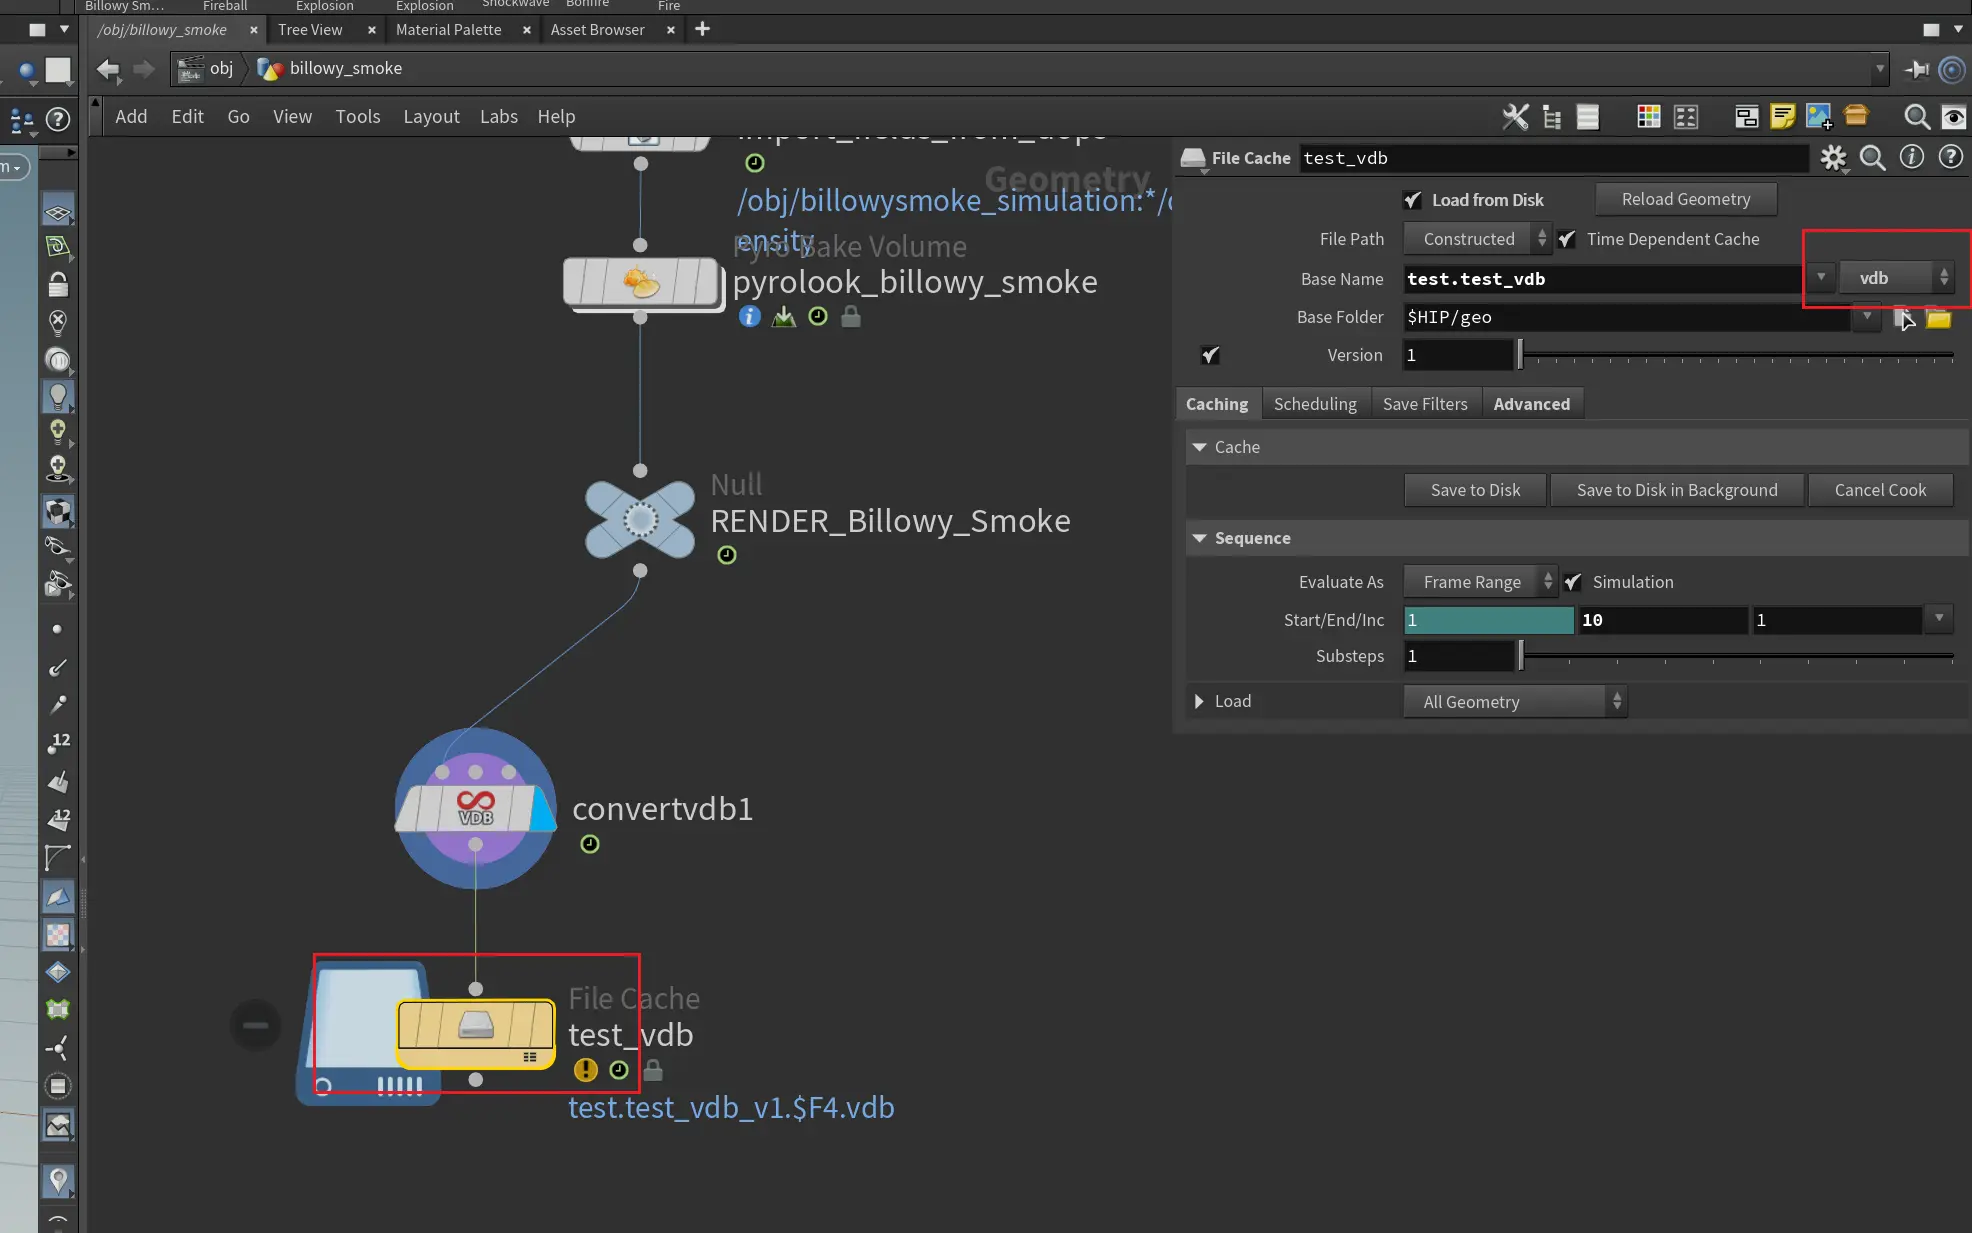The image size is (1972, 1233).
Task: Open the Evaluate As Frame Range dropdown
Action: [1480, 582]
